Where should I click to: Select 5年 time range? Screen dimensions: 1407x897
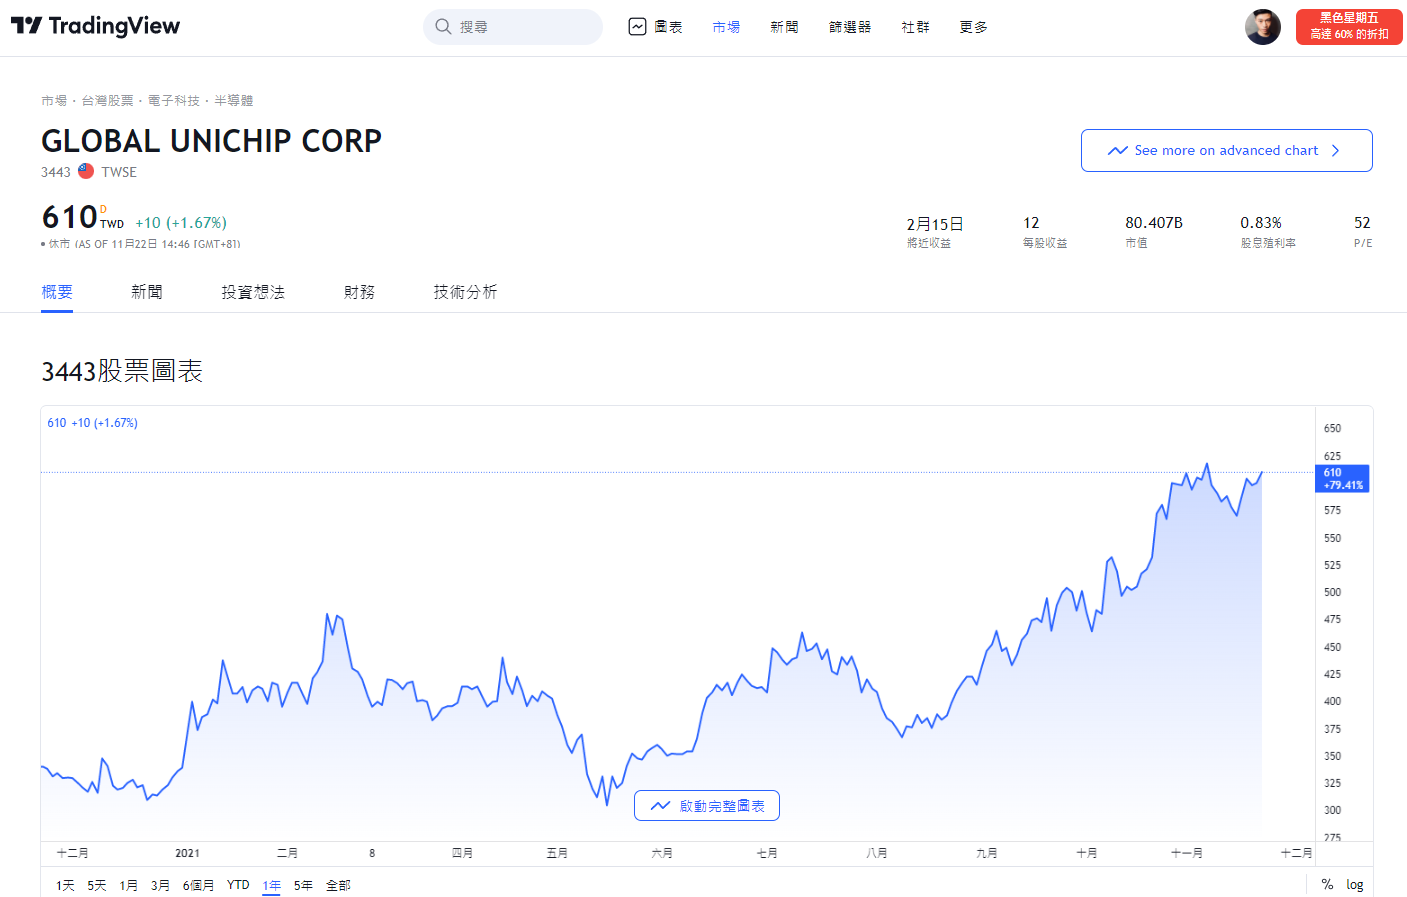(x=304, y=885)
